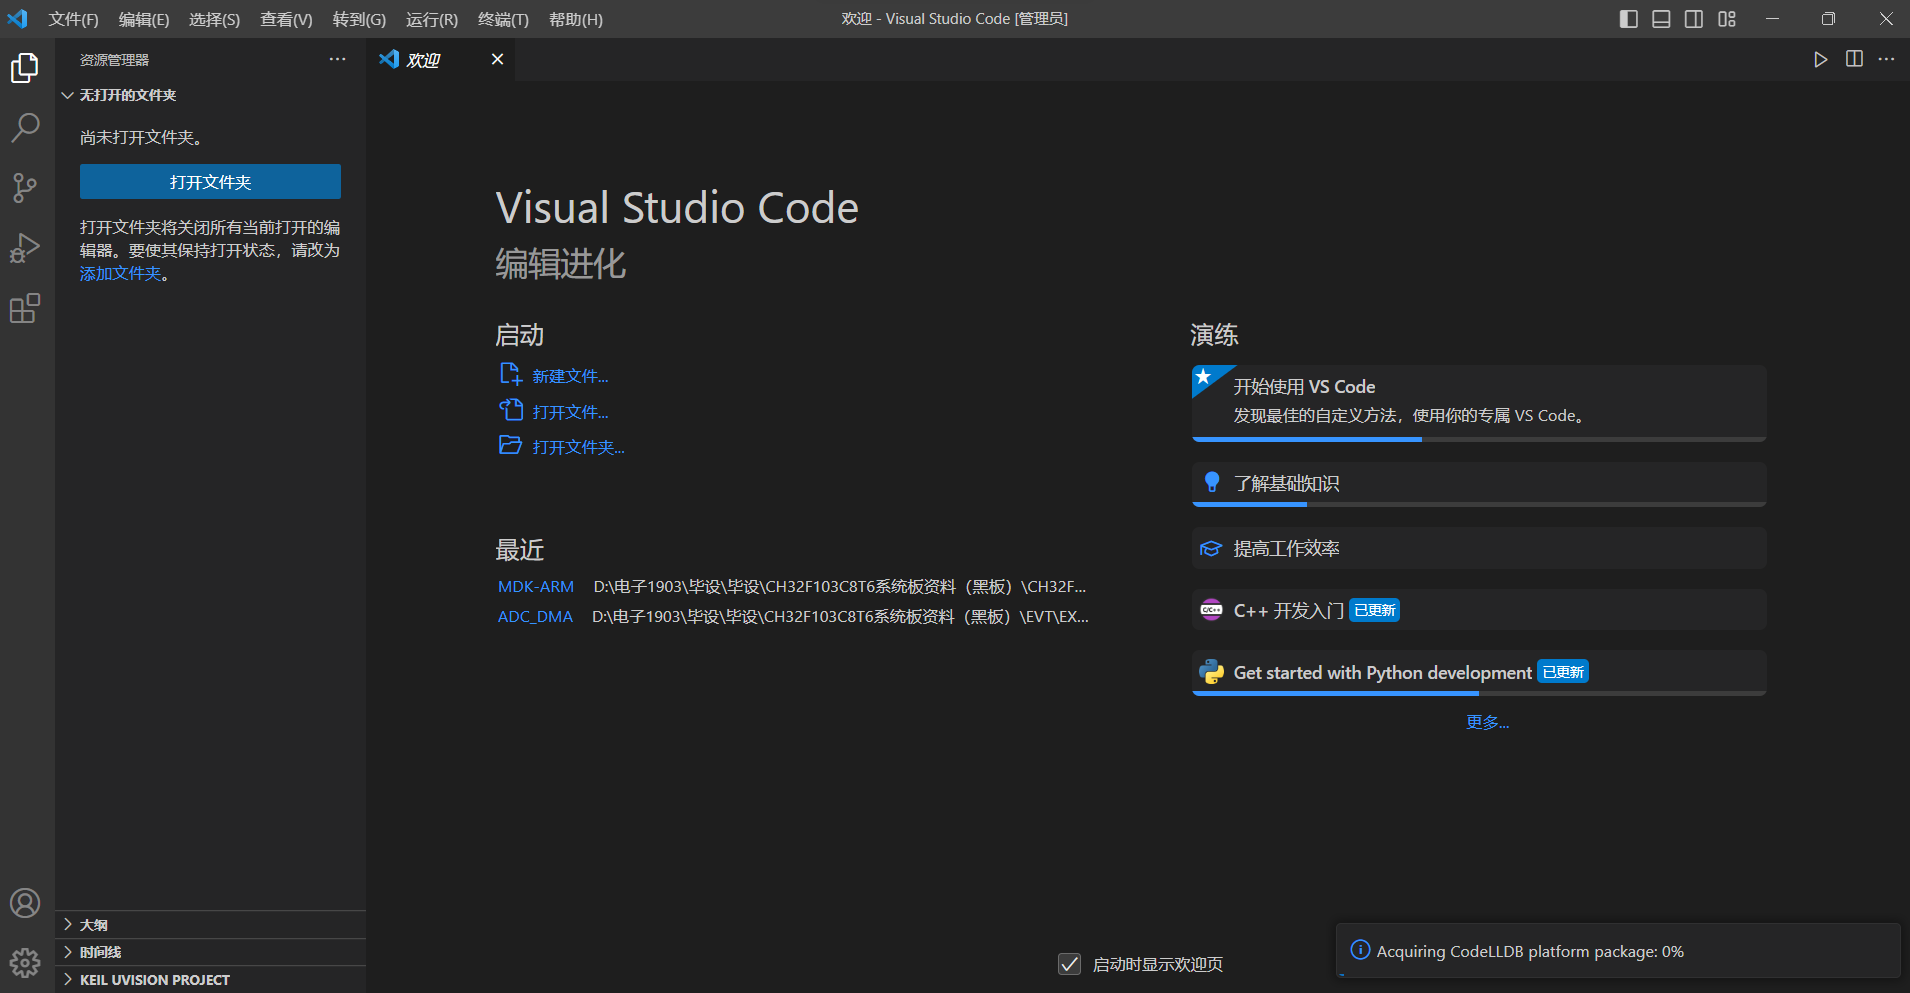Click the progress bar under 开始使用 VS Code
Screen dimensions: 1910x993
click(x=1479, y=439)
